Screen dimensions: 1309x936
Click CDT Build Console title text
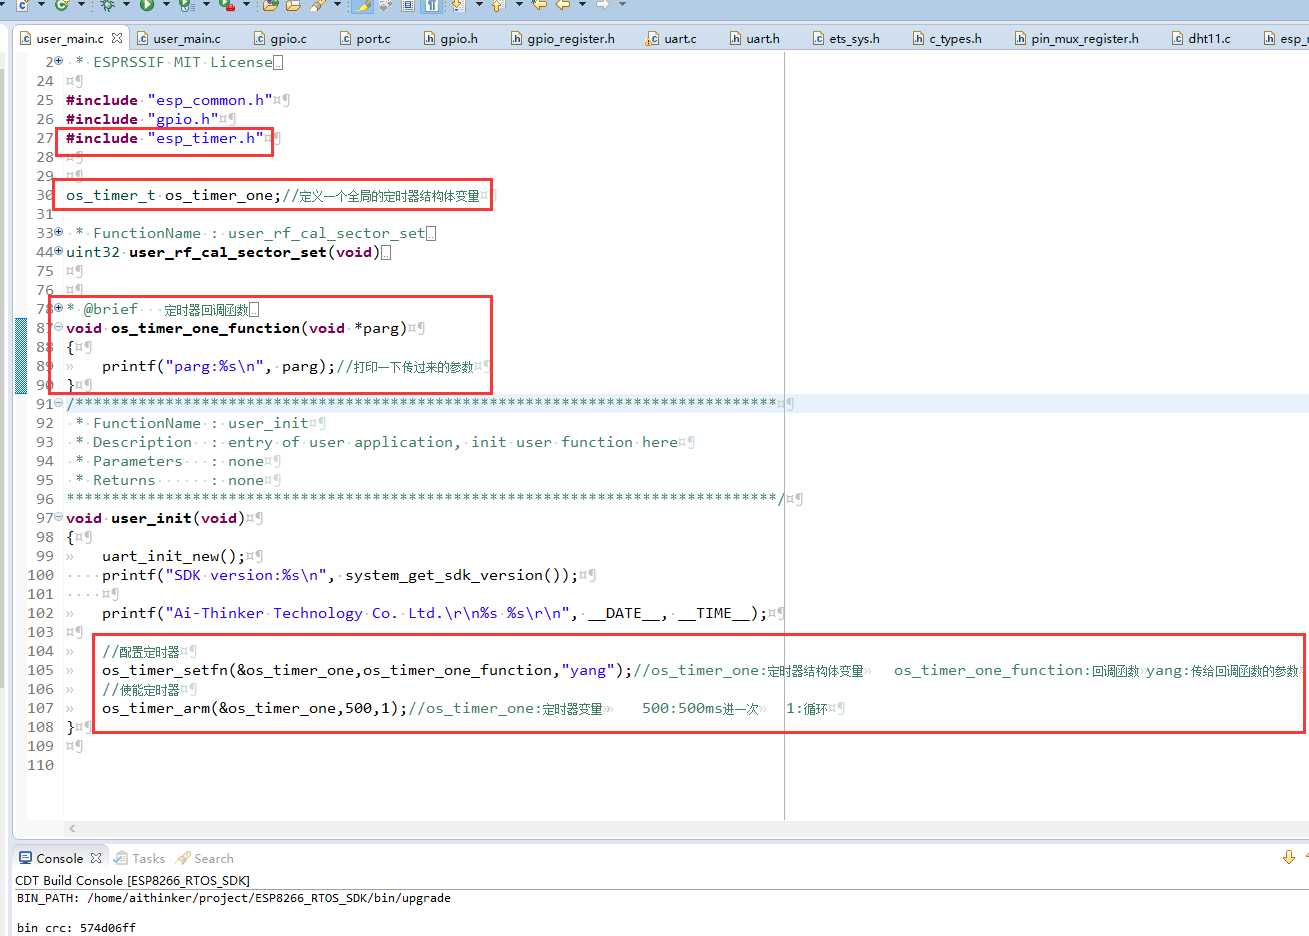pos(132,880)
